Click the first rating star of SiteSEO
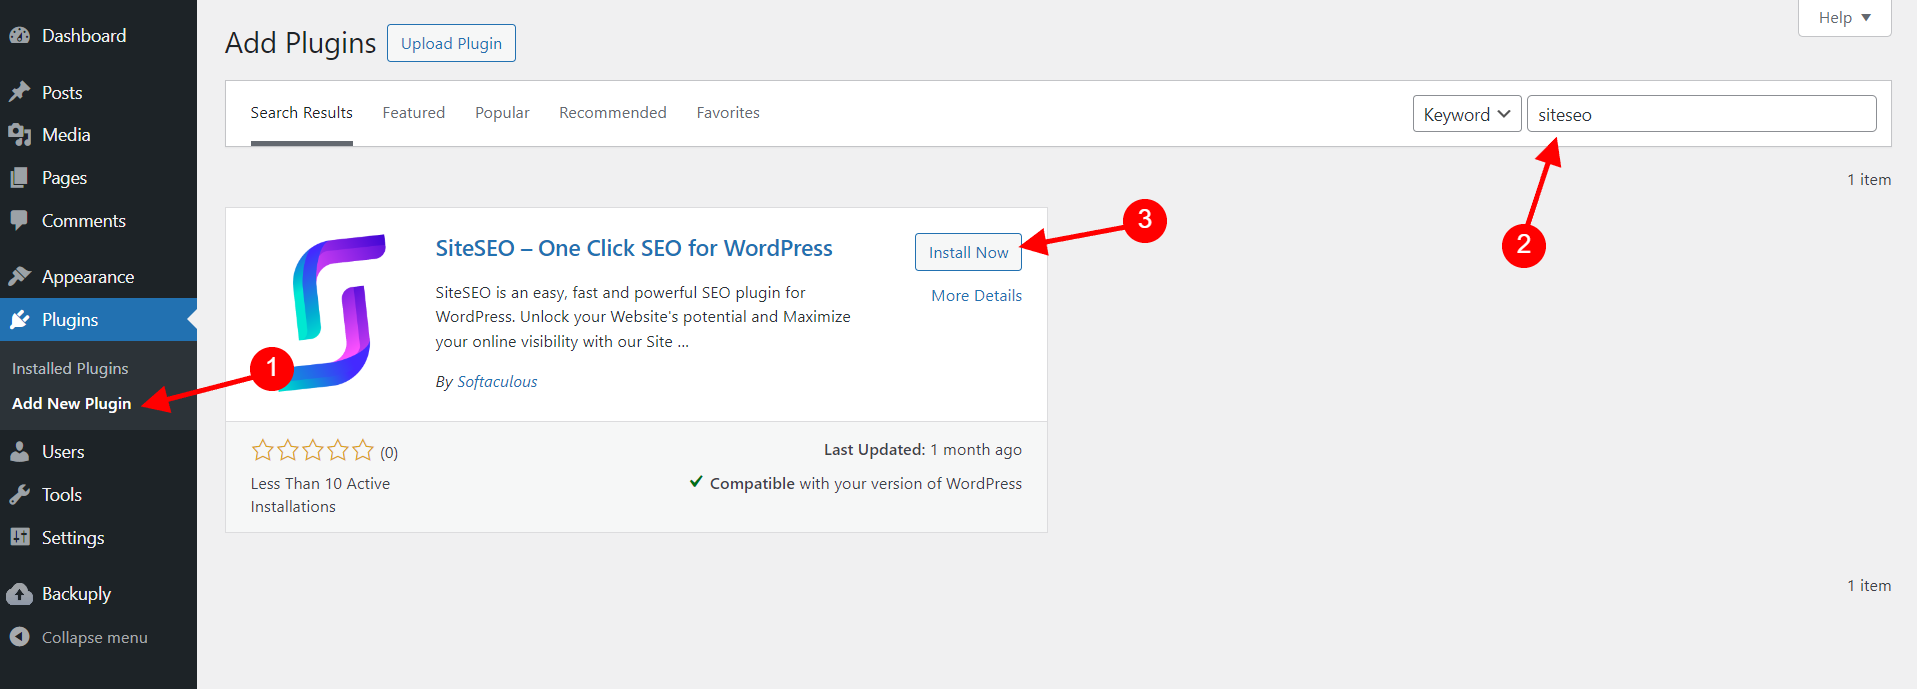1917x689 pixels. pyautogui.click(x=263, y=451)
